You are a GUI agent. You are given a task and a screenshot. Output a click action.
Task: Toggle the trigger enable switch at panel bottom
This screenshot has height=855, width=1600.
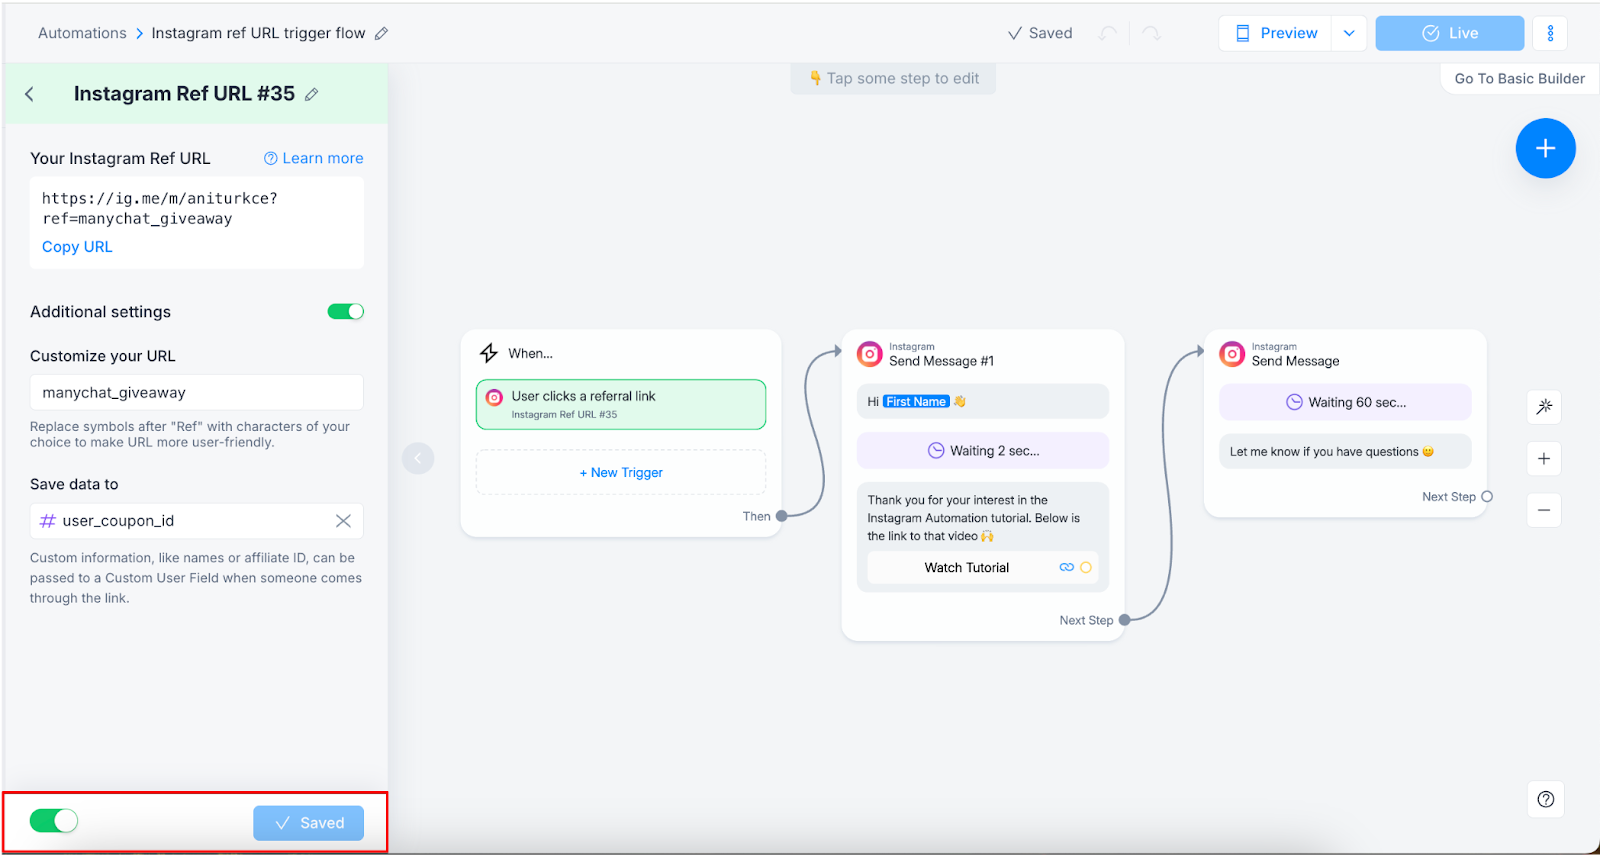pyautogui.click(x=54, y=821)
